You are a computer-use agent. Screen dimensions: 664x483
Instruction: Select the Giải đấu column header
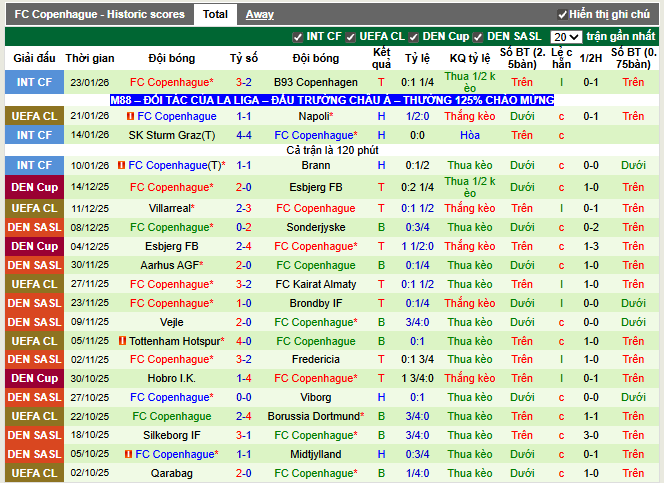tap(34, 58)
